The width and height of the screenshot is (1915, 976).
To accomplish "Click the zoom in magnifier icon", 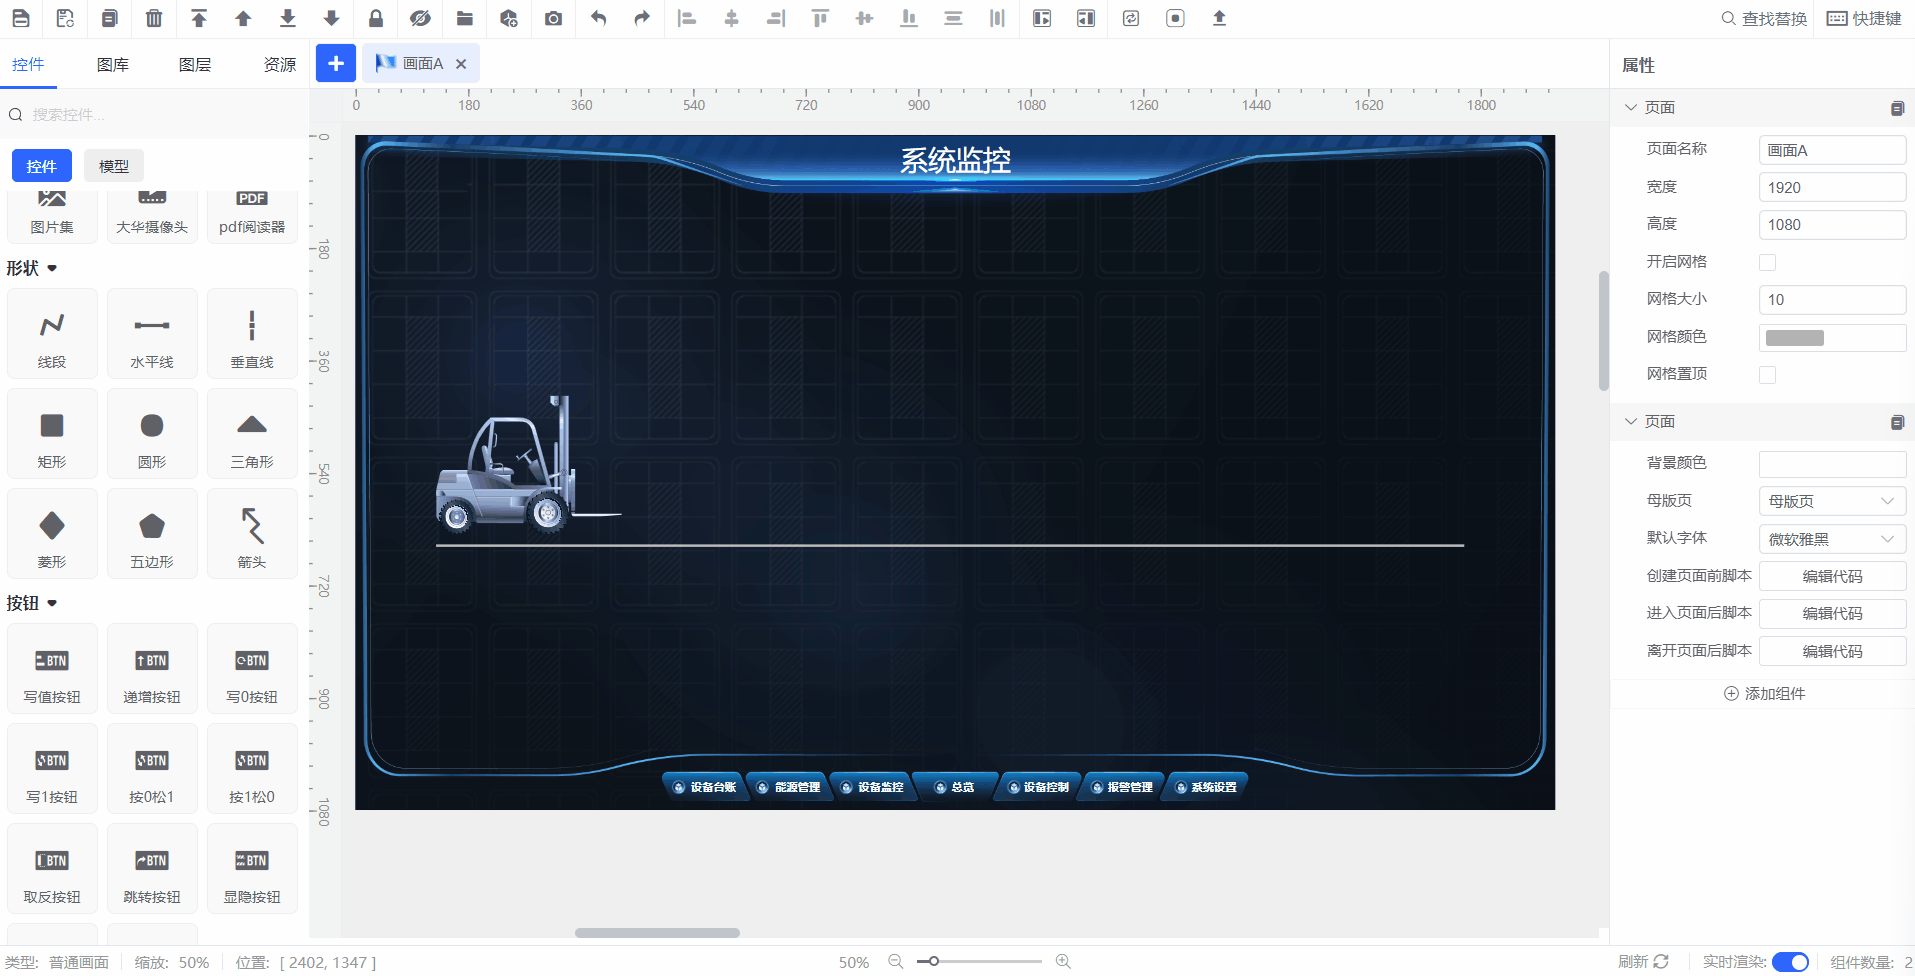I will [1063, 961].
